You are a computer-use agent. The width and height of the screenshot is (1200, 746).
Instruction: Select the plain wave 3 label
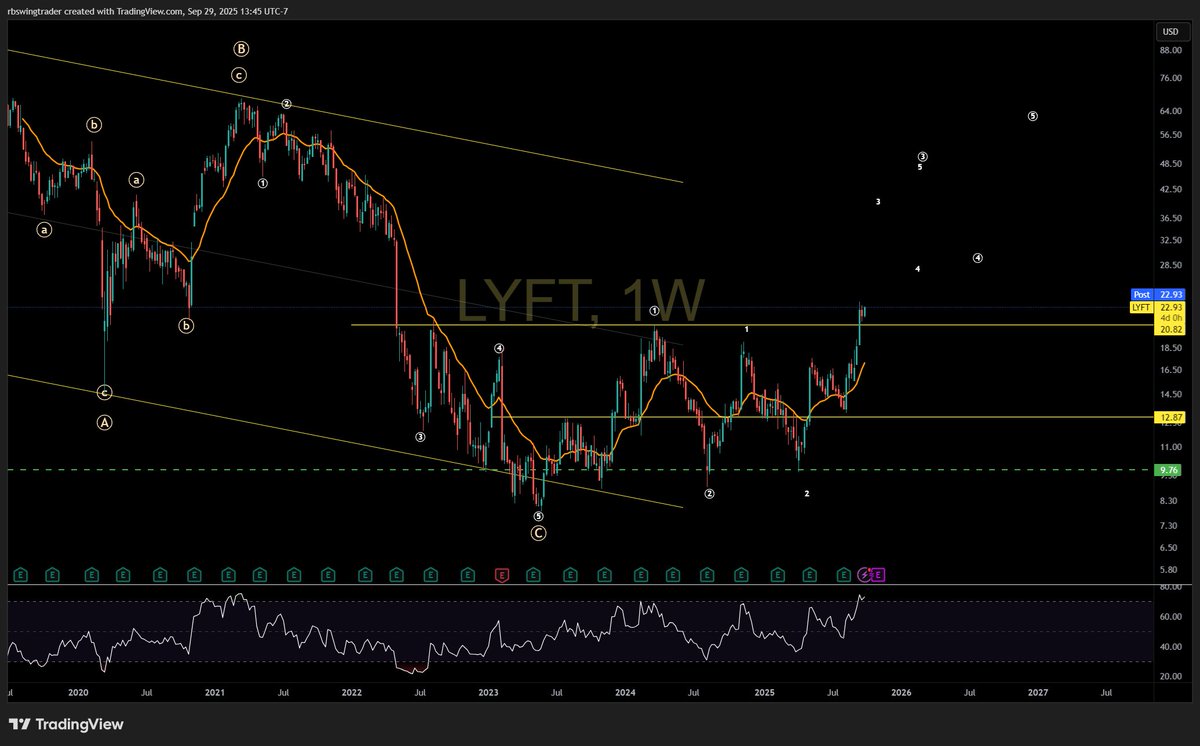tap(878, 202)
